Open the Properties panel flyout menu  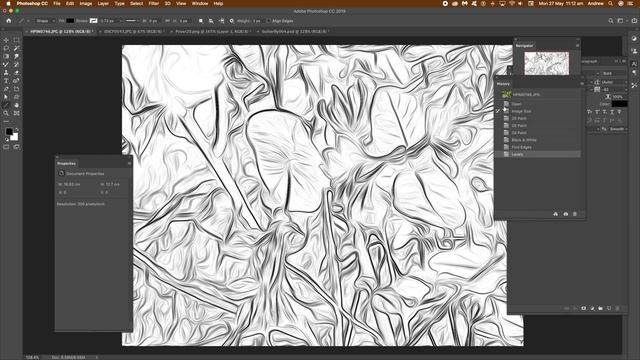(129, 163)
